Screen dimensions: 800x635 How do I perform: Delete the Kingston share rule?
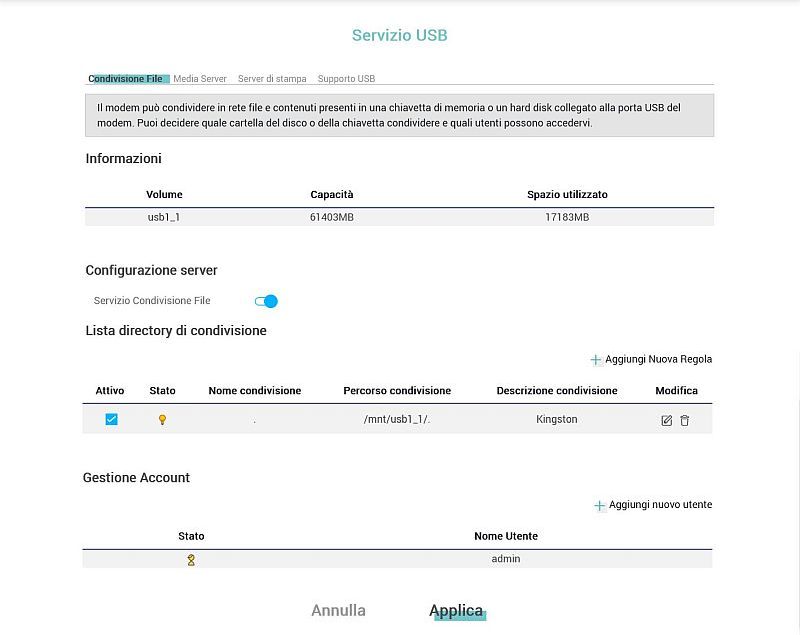click(685, 420)
